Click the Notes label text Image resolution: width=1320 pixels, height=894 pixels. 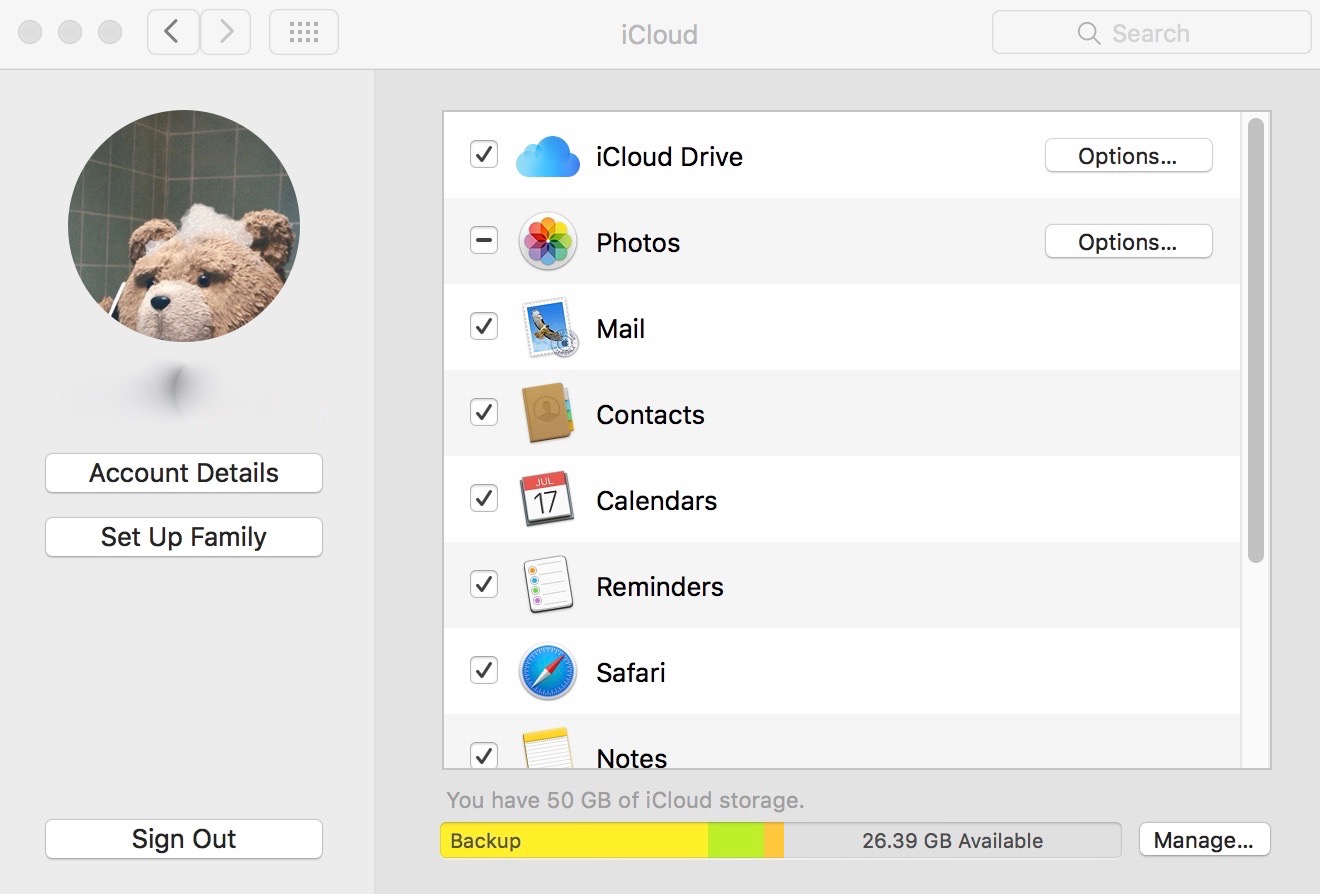tap(632, 758)
